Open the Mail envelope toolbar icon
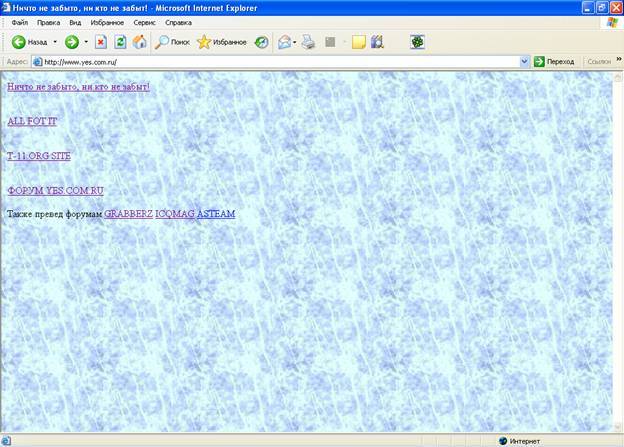 (284, 42)
